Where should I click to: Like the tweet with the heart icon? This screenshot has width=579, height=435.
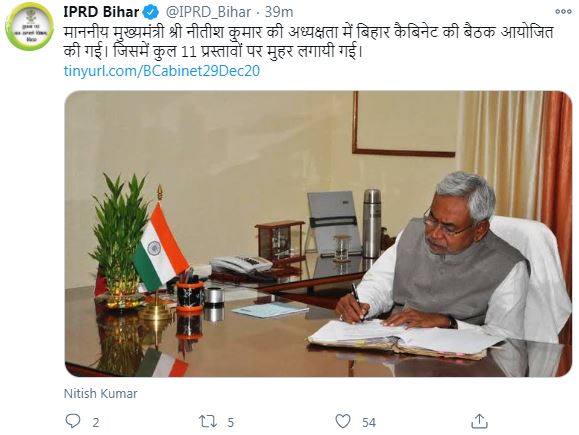[343, 421]
